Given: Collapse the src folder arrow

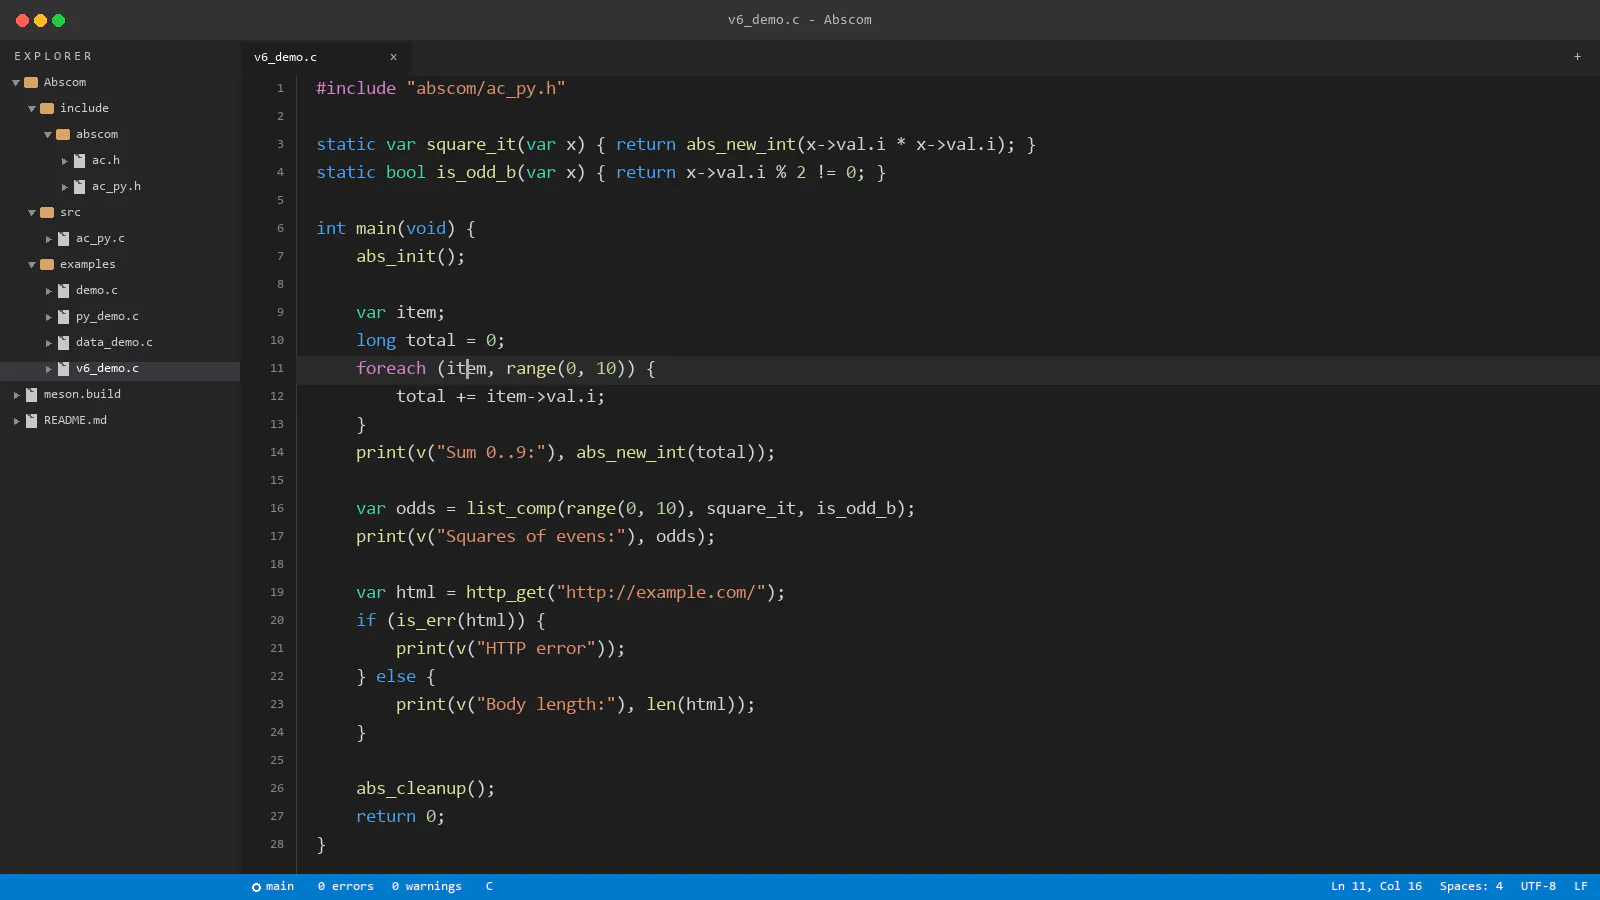Looking at the screenshot, I should 32,213.
